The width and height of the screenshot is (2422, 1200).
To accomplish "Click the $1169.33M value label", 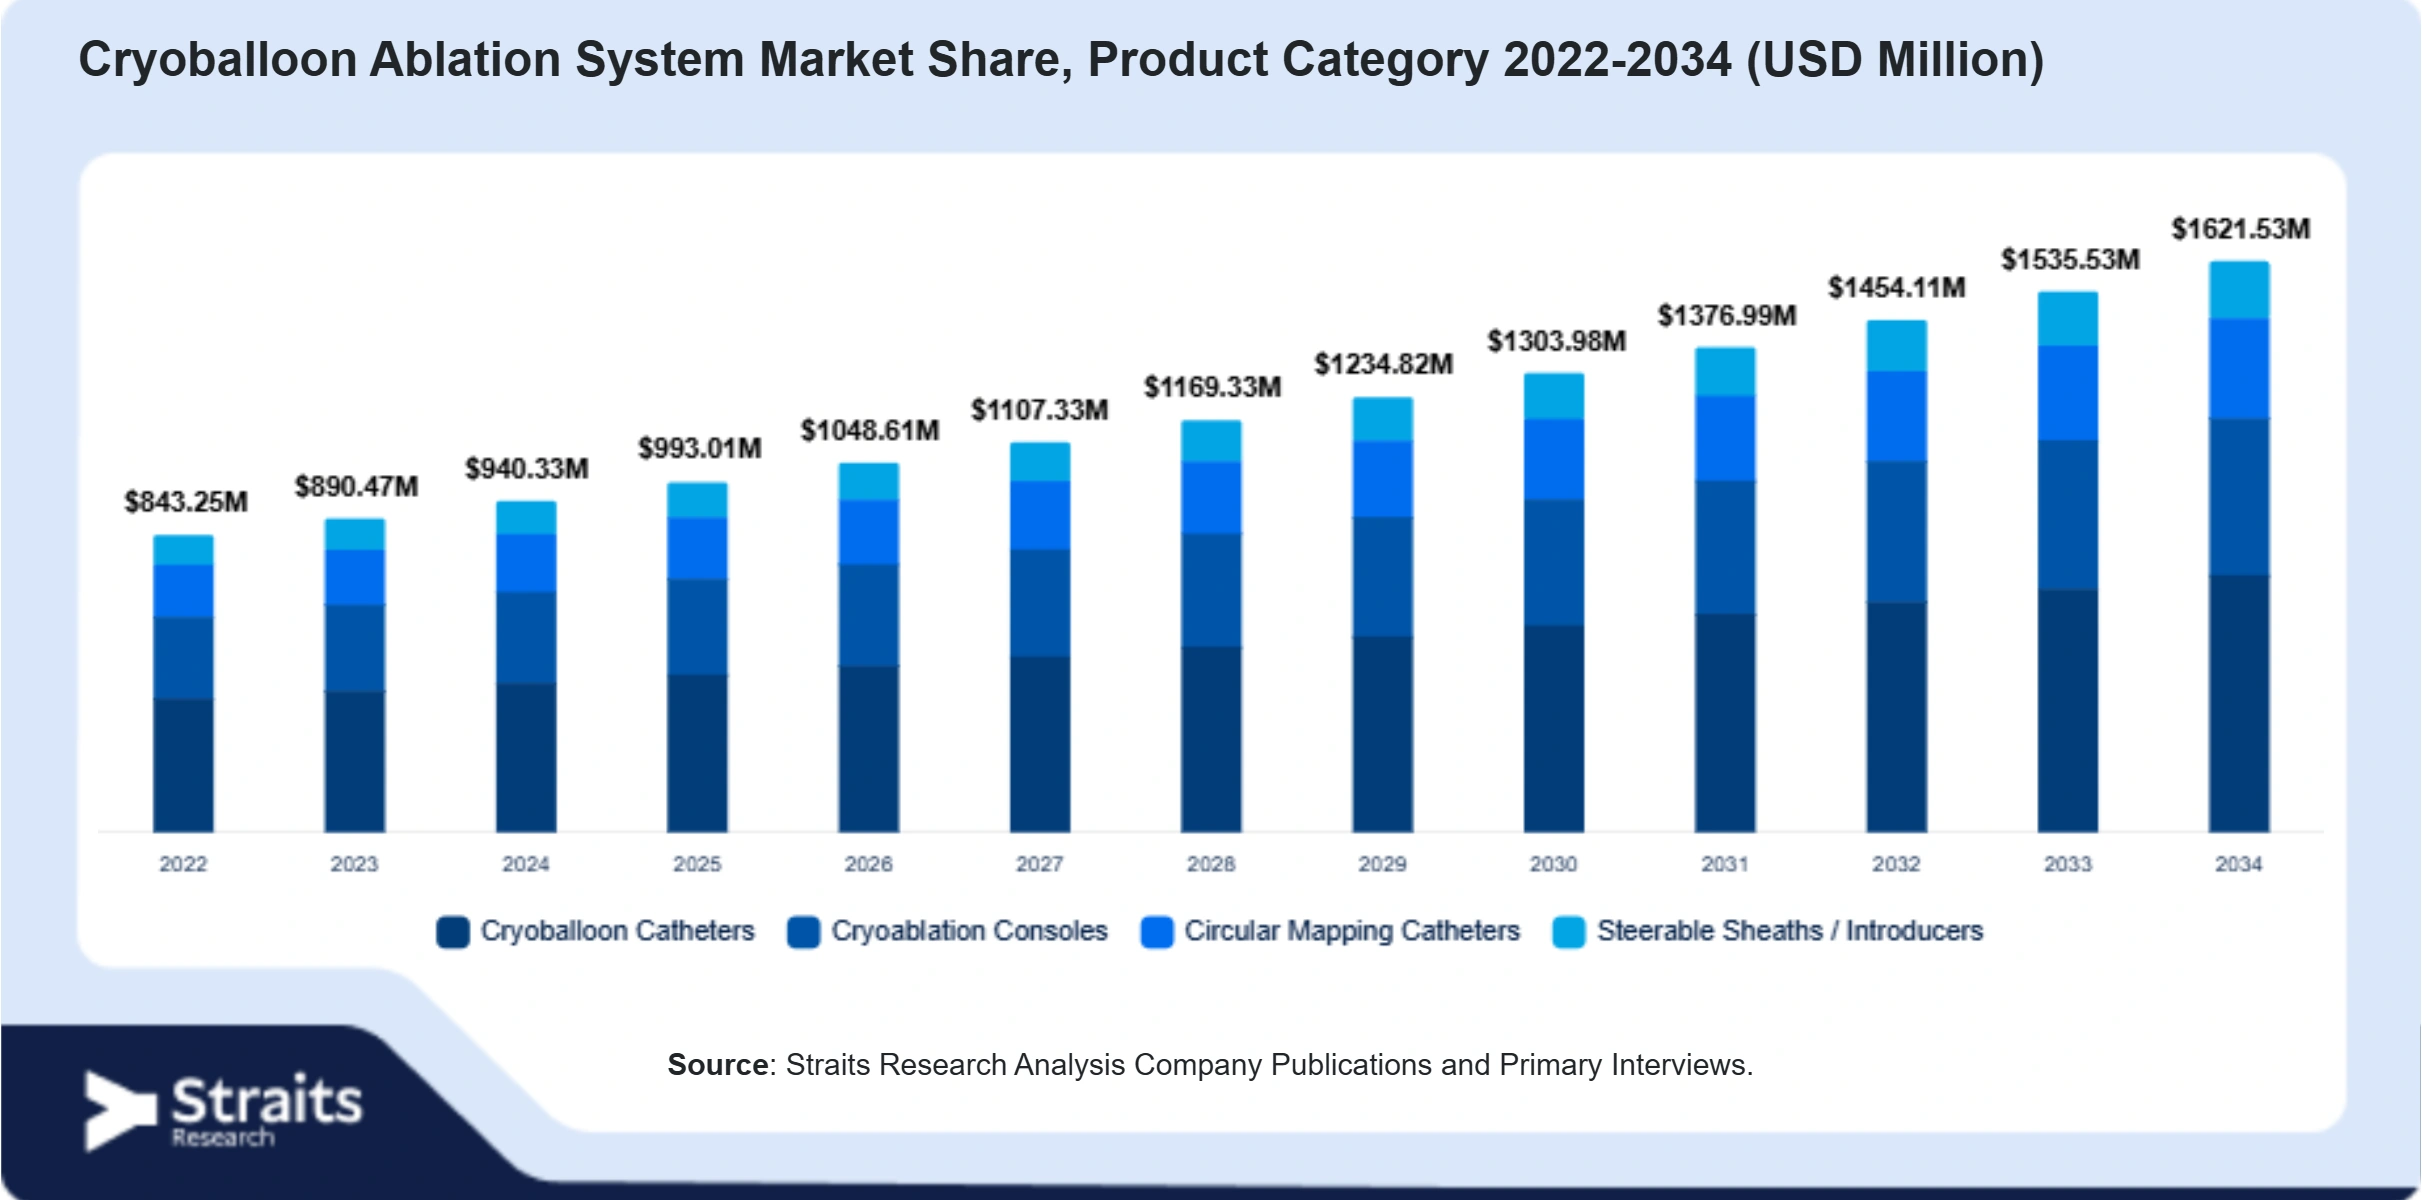I will (x=1213, y=387).
